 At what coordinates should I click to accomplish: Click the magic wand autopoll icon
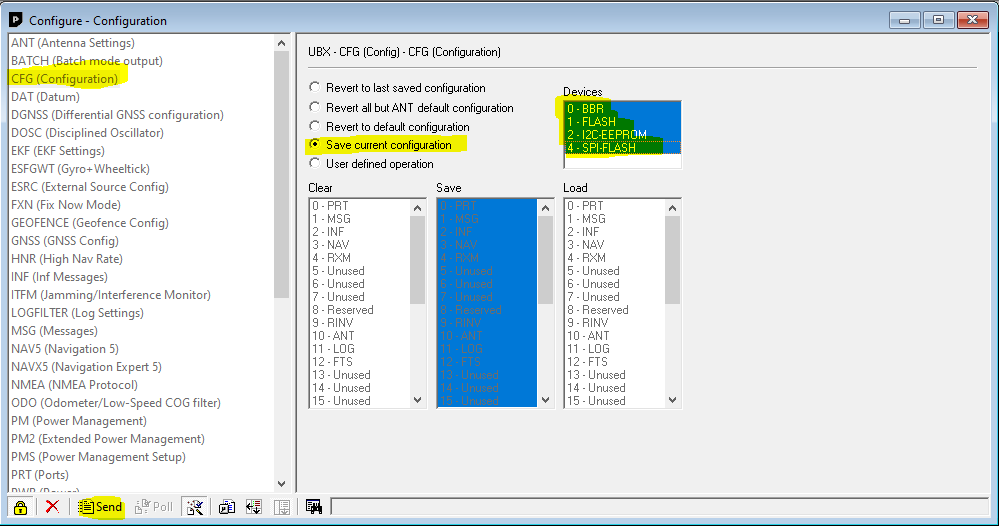194,507
